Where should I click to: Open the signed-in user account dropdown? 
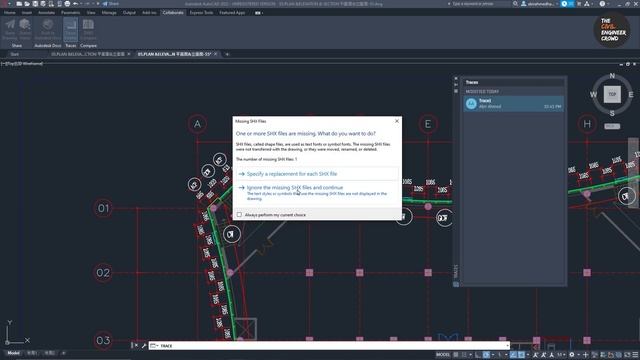point(539,4)
